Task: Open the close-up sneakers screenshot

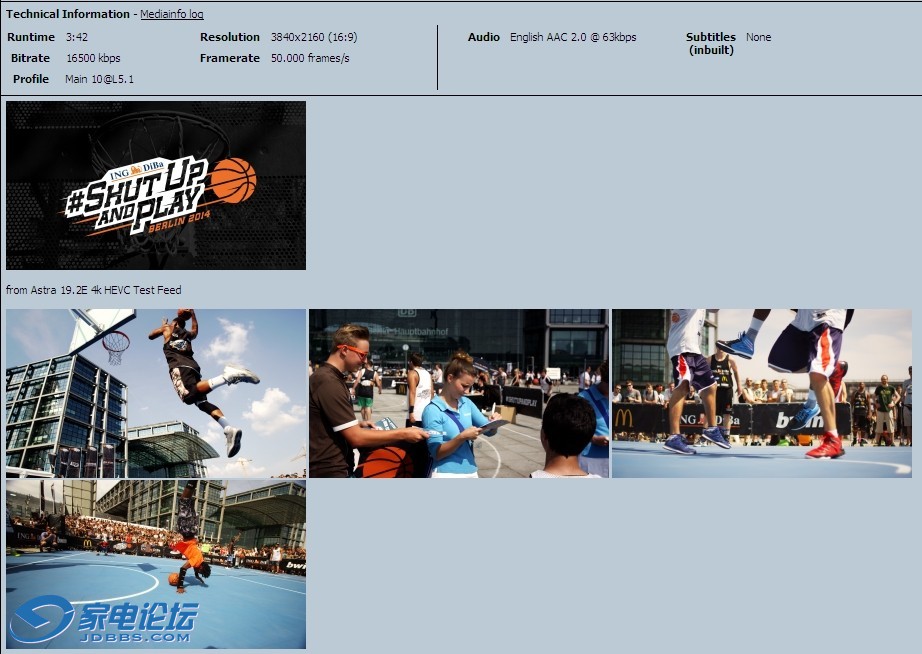Action: coord(760,392)
